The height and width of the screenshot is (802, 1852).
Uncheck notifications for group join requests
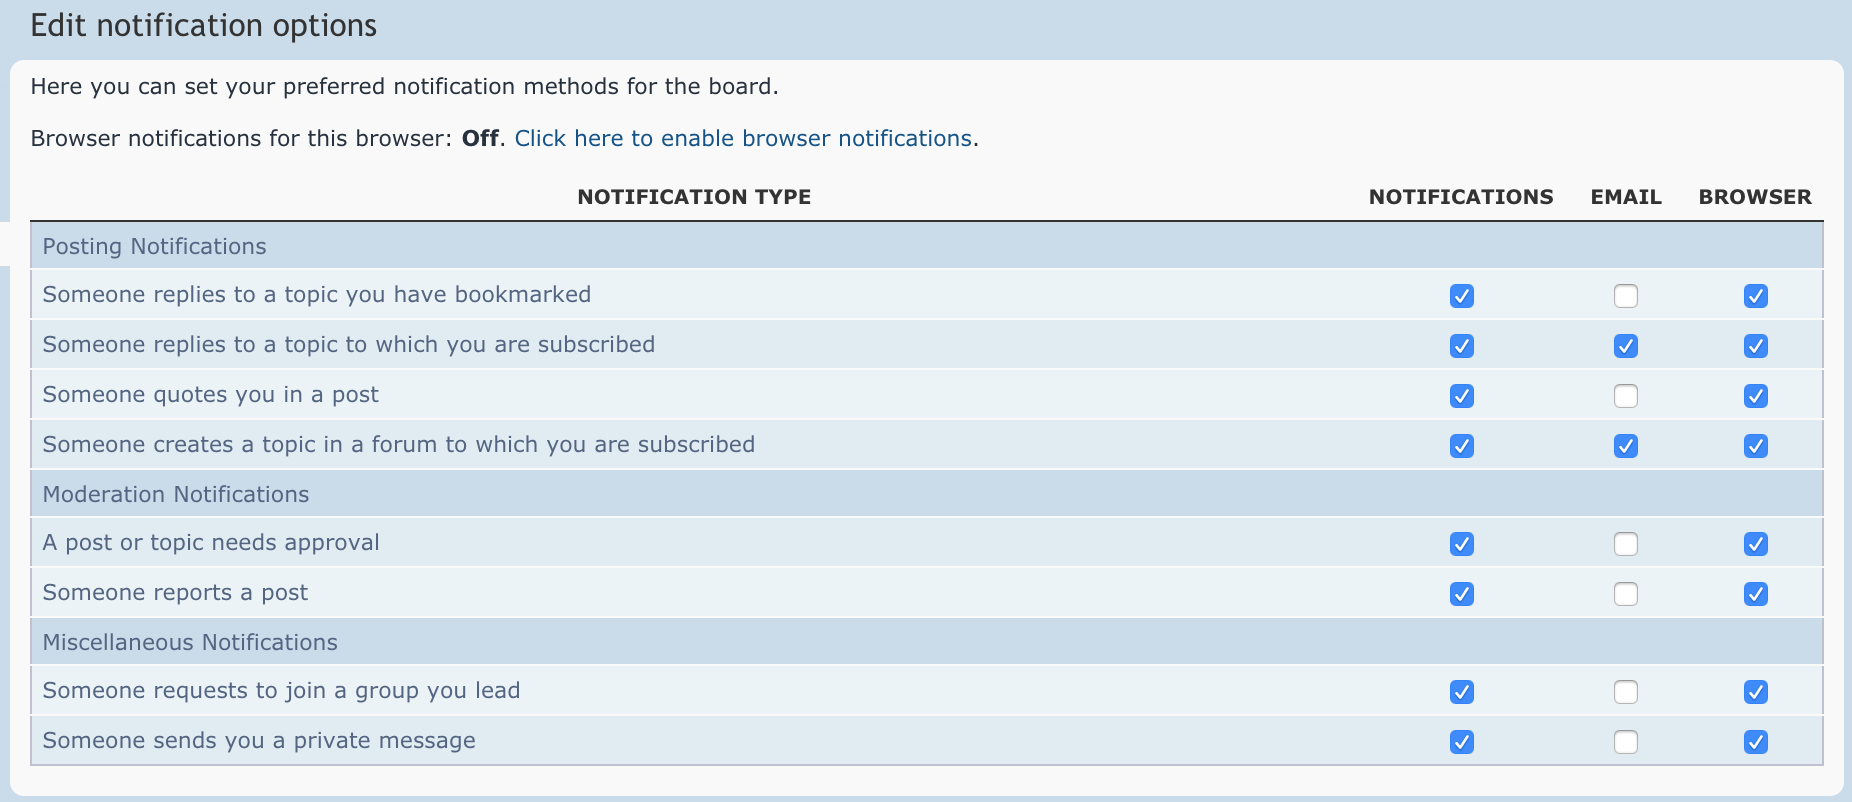coord(1461,691)
